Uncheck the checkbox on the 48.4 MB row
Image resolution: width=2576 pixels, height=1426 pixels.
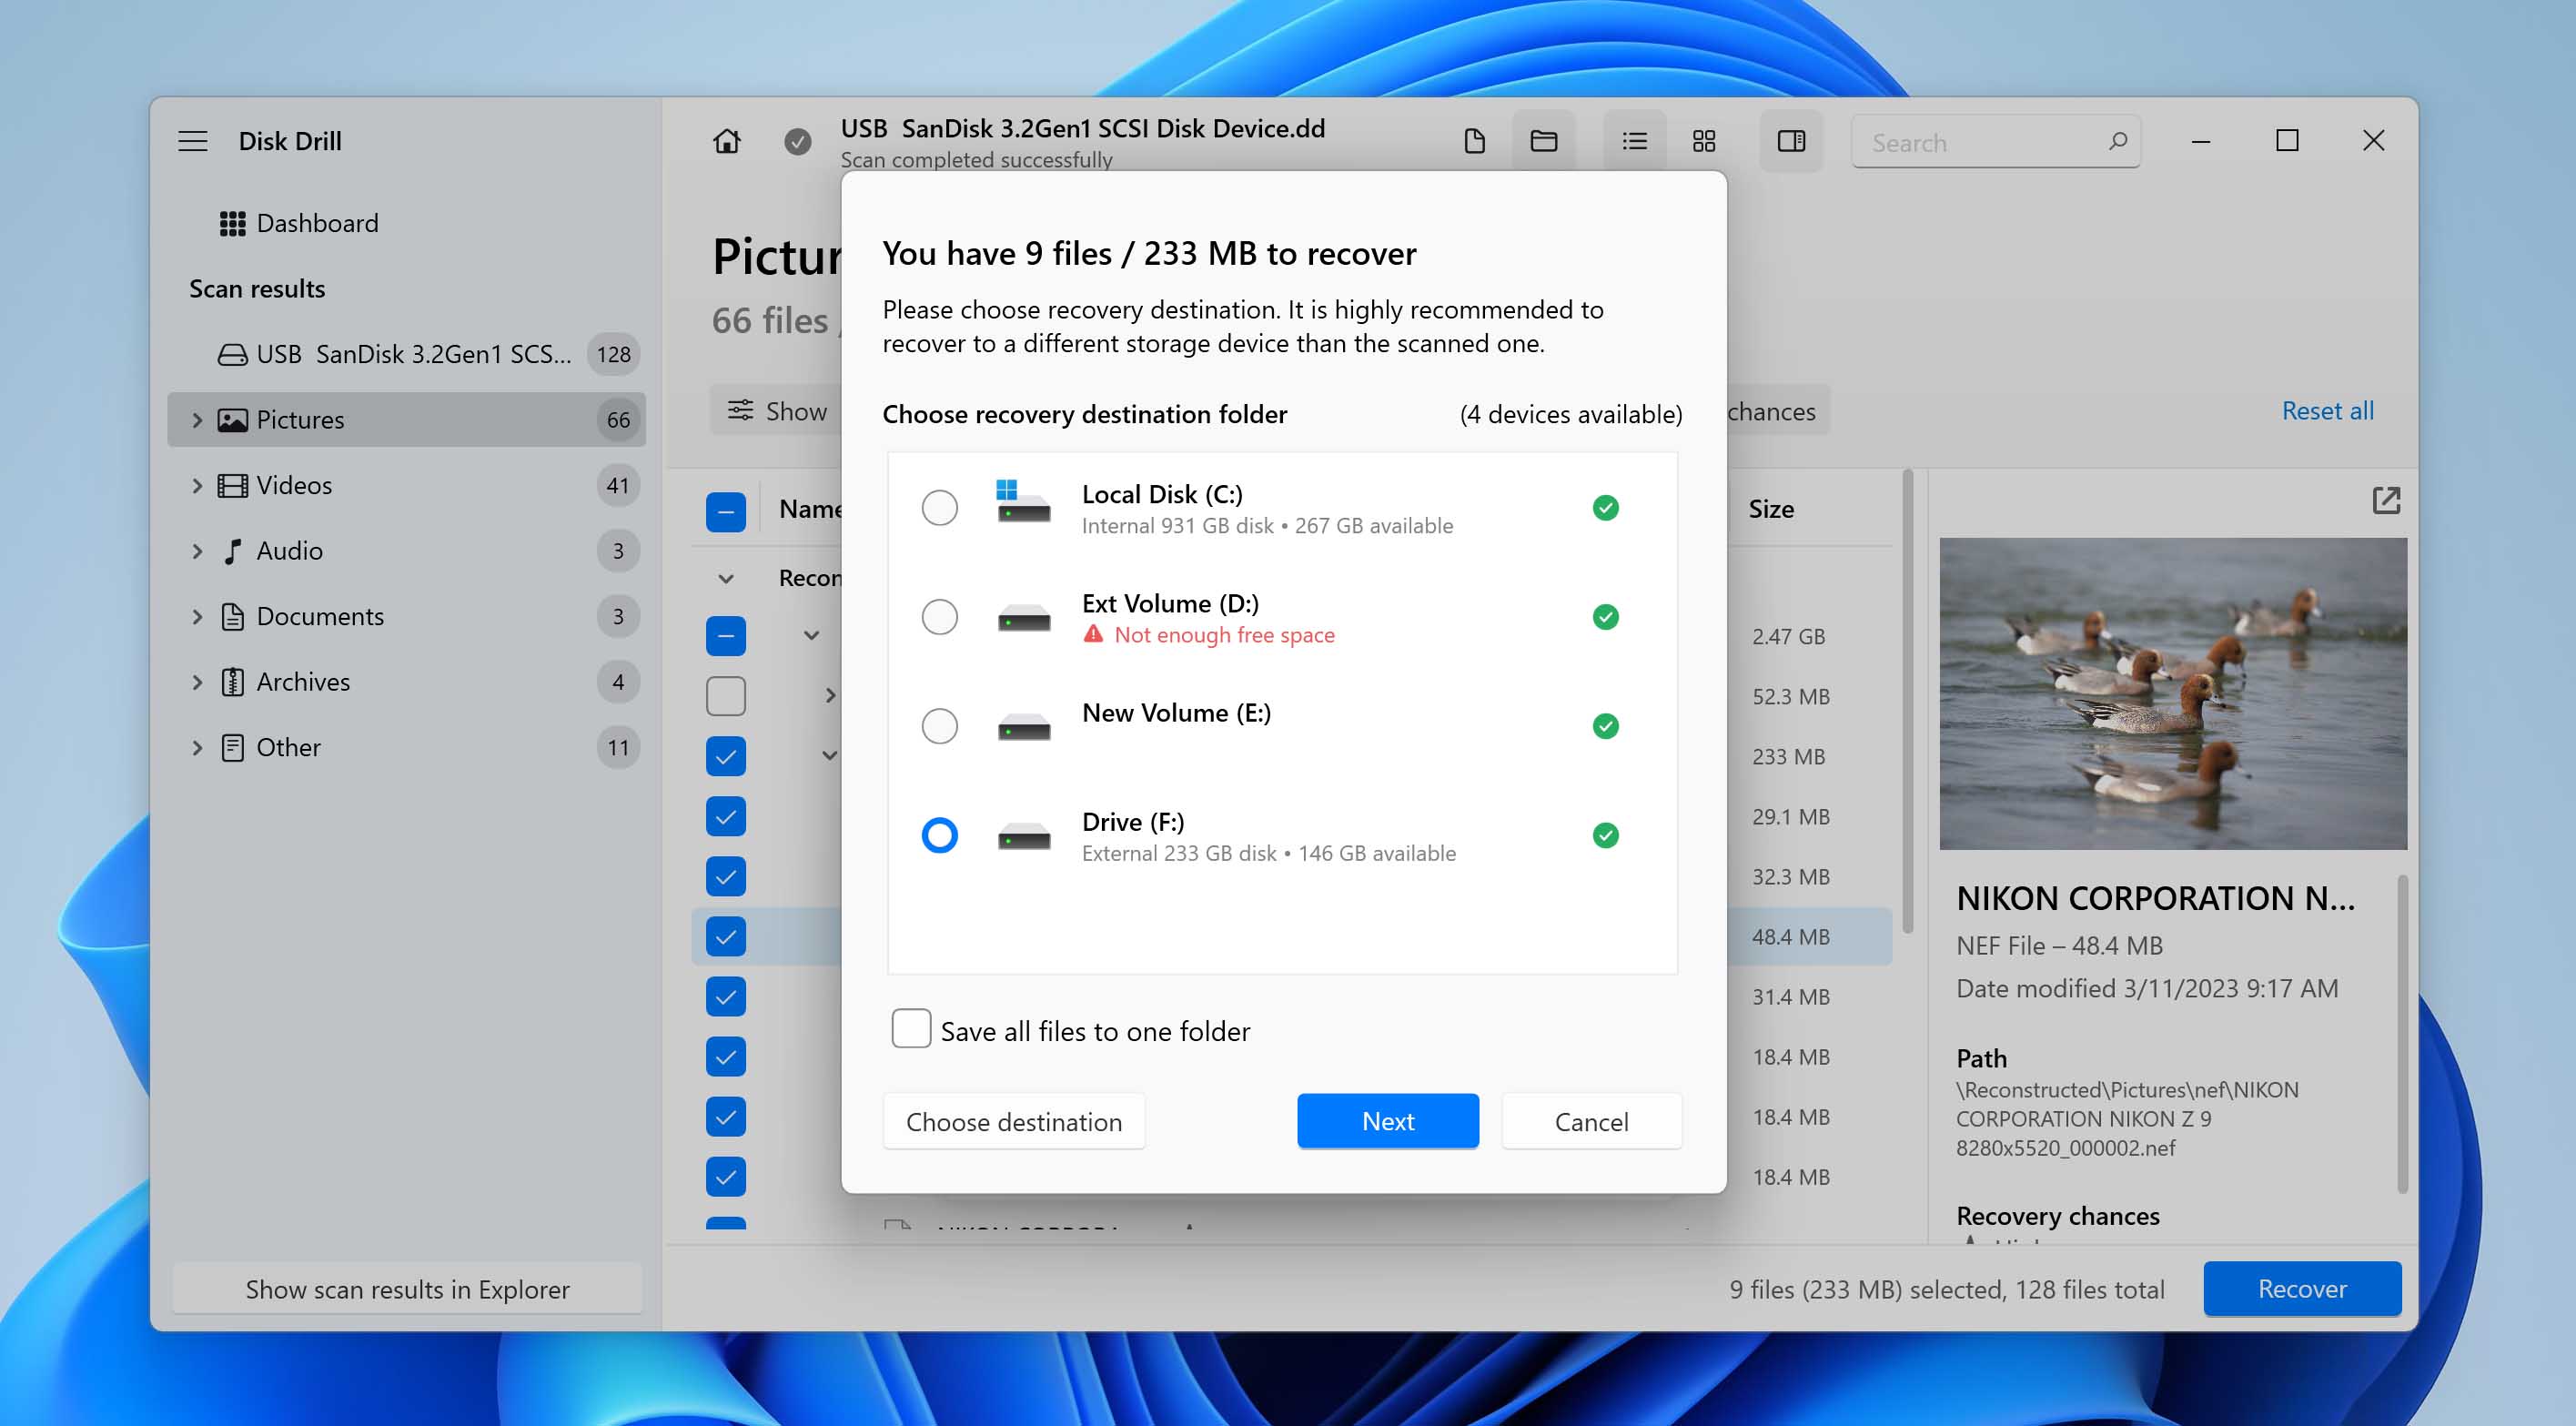726,936
